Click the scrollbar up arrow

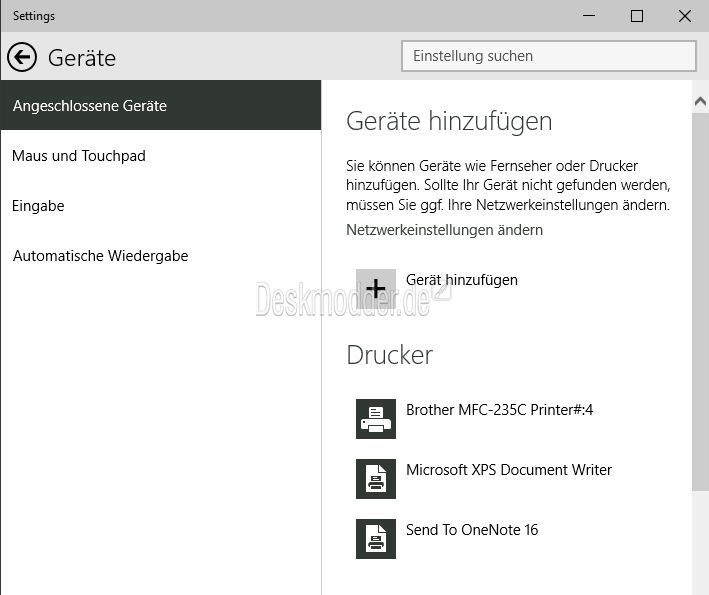(700, 102)
